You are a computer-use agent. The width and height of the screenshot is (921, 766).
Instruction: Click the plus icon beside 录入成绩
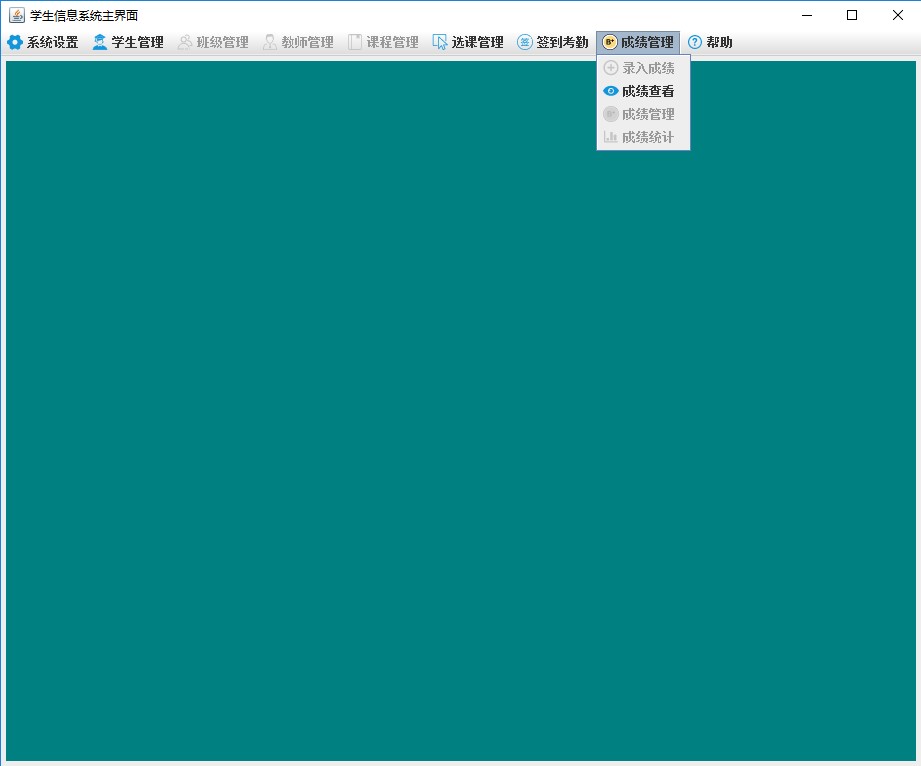tap(611, 68)
